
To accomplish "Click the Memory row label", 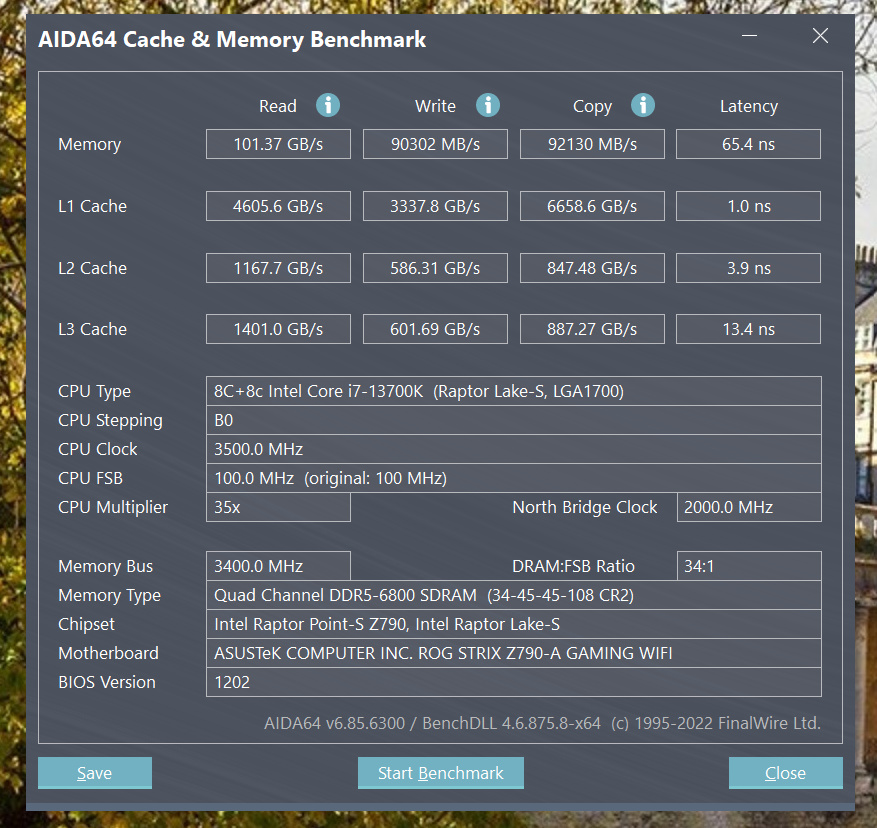I will 89,144.
